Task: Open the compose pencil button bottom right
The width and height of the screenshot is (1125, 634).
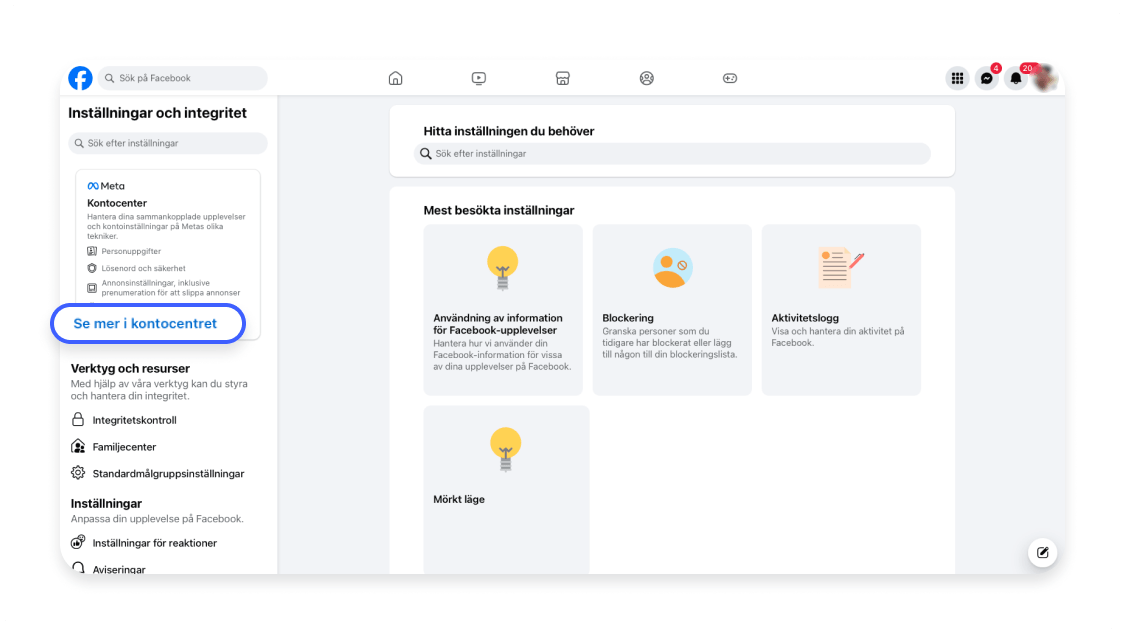Action: coord(1042,552)
